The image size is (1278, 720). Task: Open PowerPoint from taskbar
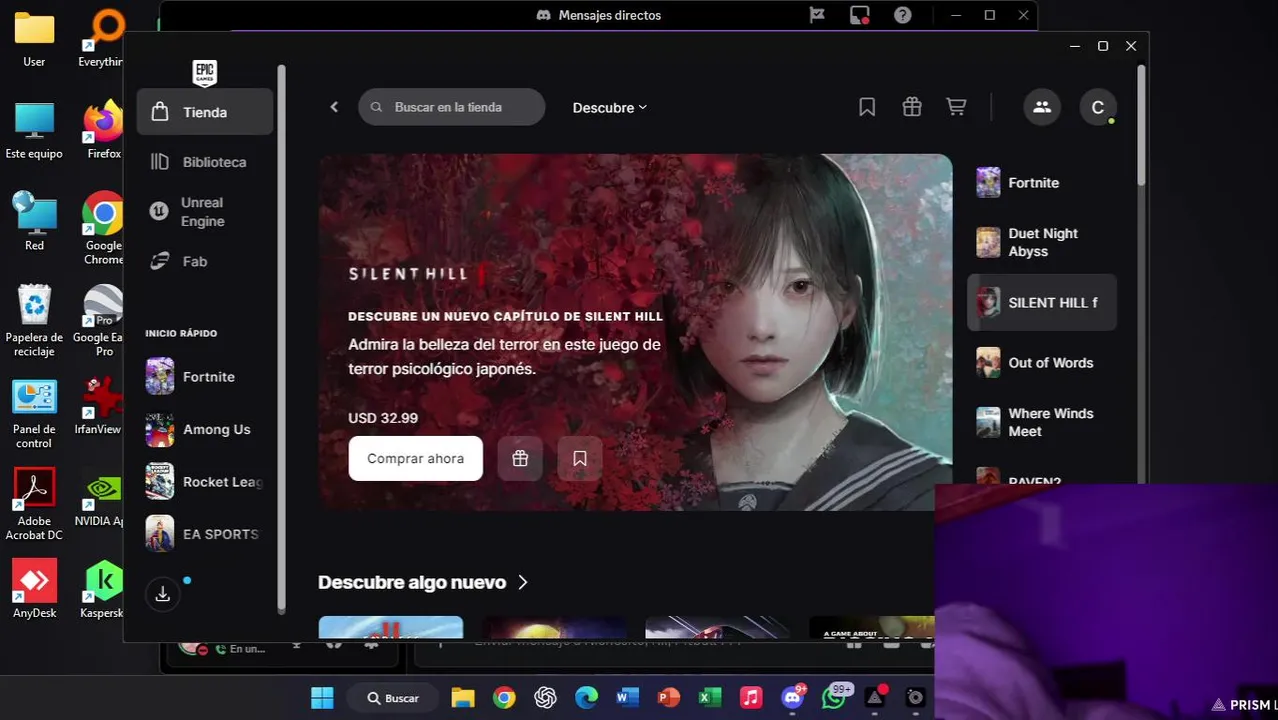coord(669,698)
